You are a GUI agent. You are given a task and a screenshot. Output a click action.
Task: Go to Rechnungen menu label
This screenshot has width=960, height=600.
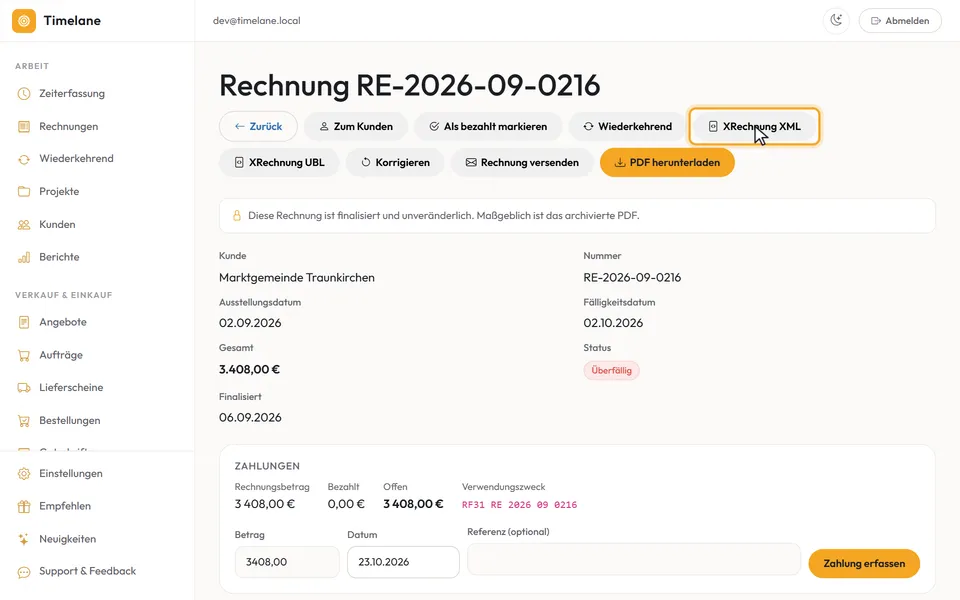pyautogui.click(x=69, y=127)
